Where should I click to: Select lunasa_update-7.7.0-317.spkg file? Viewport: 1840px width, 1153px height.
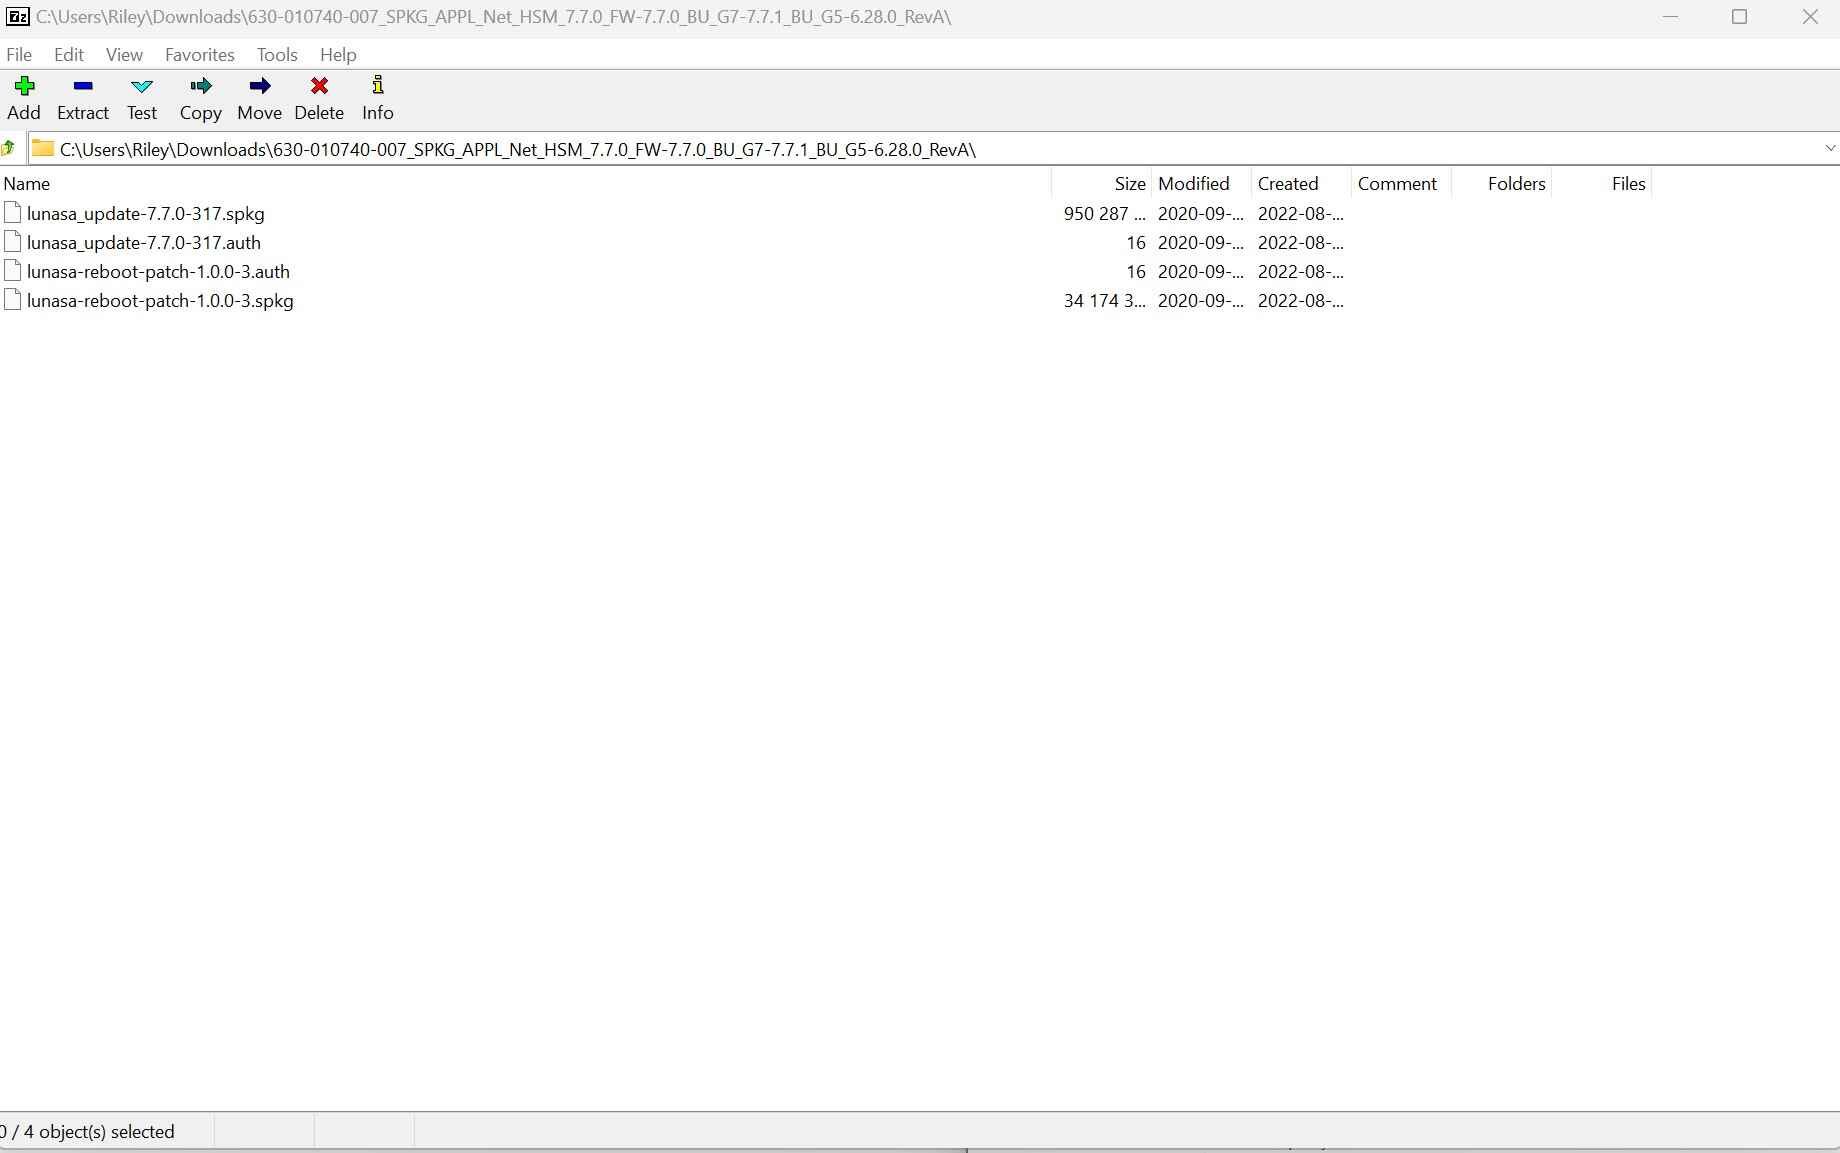[145, 214]
